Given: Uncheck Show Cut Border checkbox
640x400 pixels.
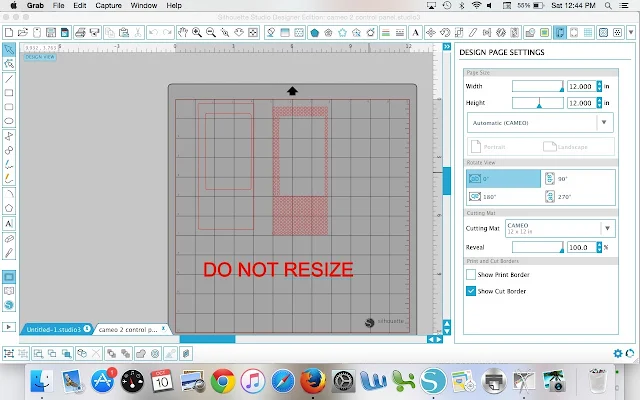Looking at the screenshot, I should click(471, 291).
